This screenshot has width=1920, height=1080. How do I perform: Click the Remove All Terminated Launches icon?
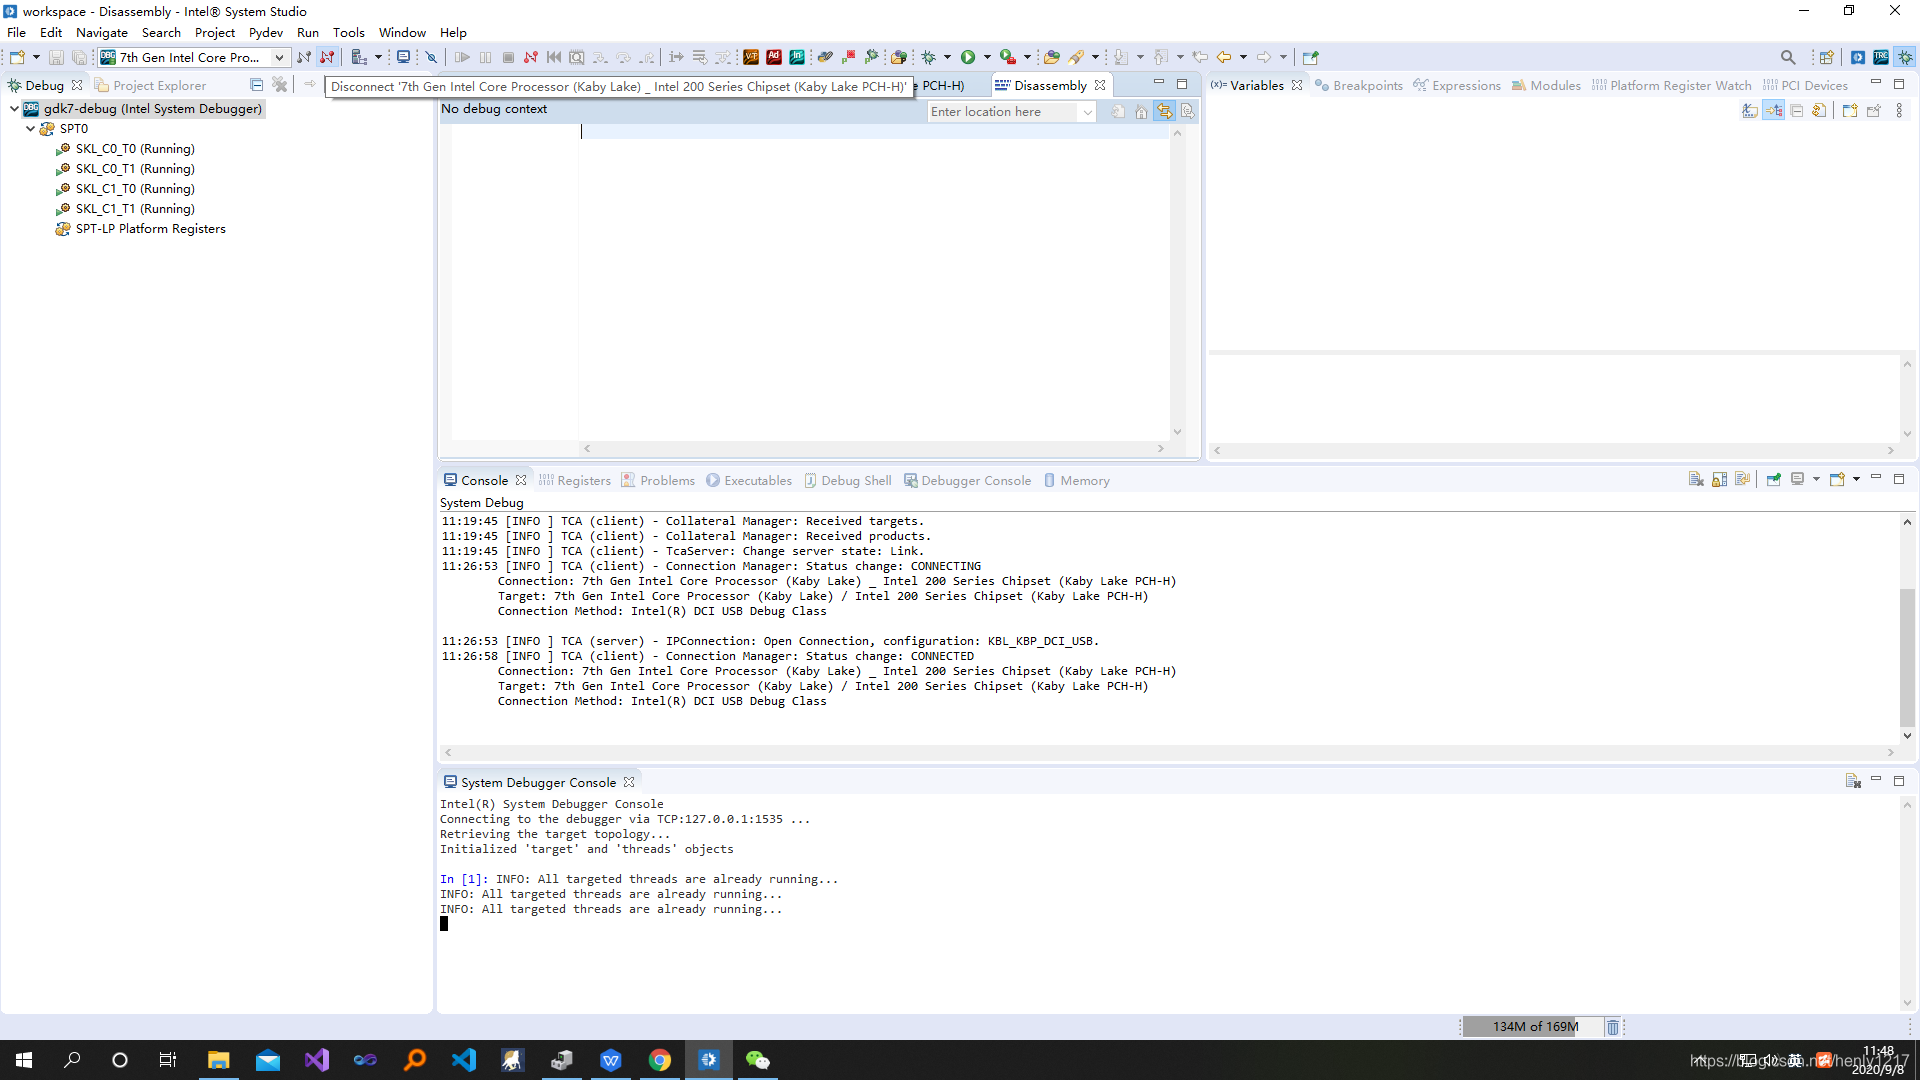coord(280,85)
